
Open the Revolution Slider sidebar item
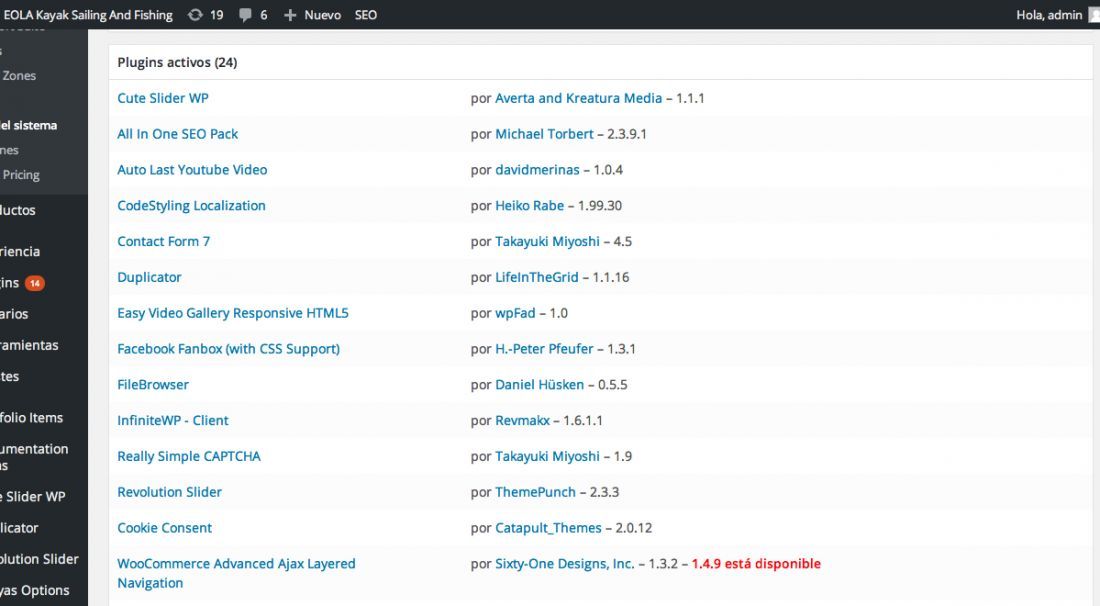39,559
